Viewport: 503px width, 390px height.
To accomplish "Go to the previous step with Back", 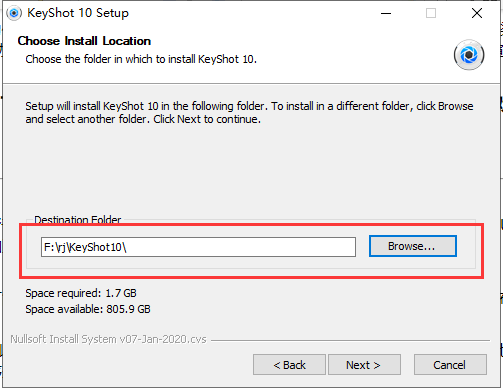I will pos(289,365).
